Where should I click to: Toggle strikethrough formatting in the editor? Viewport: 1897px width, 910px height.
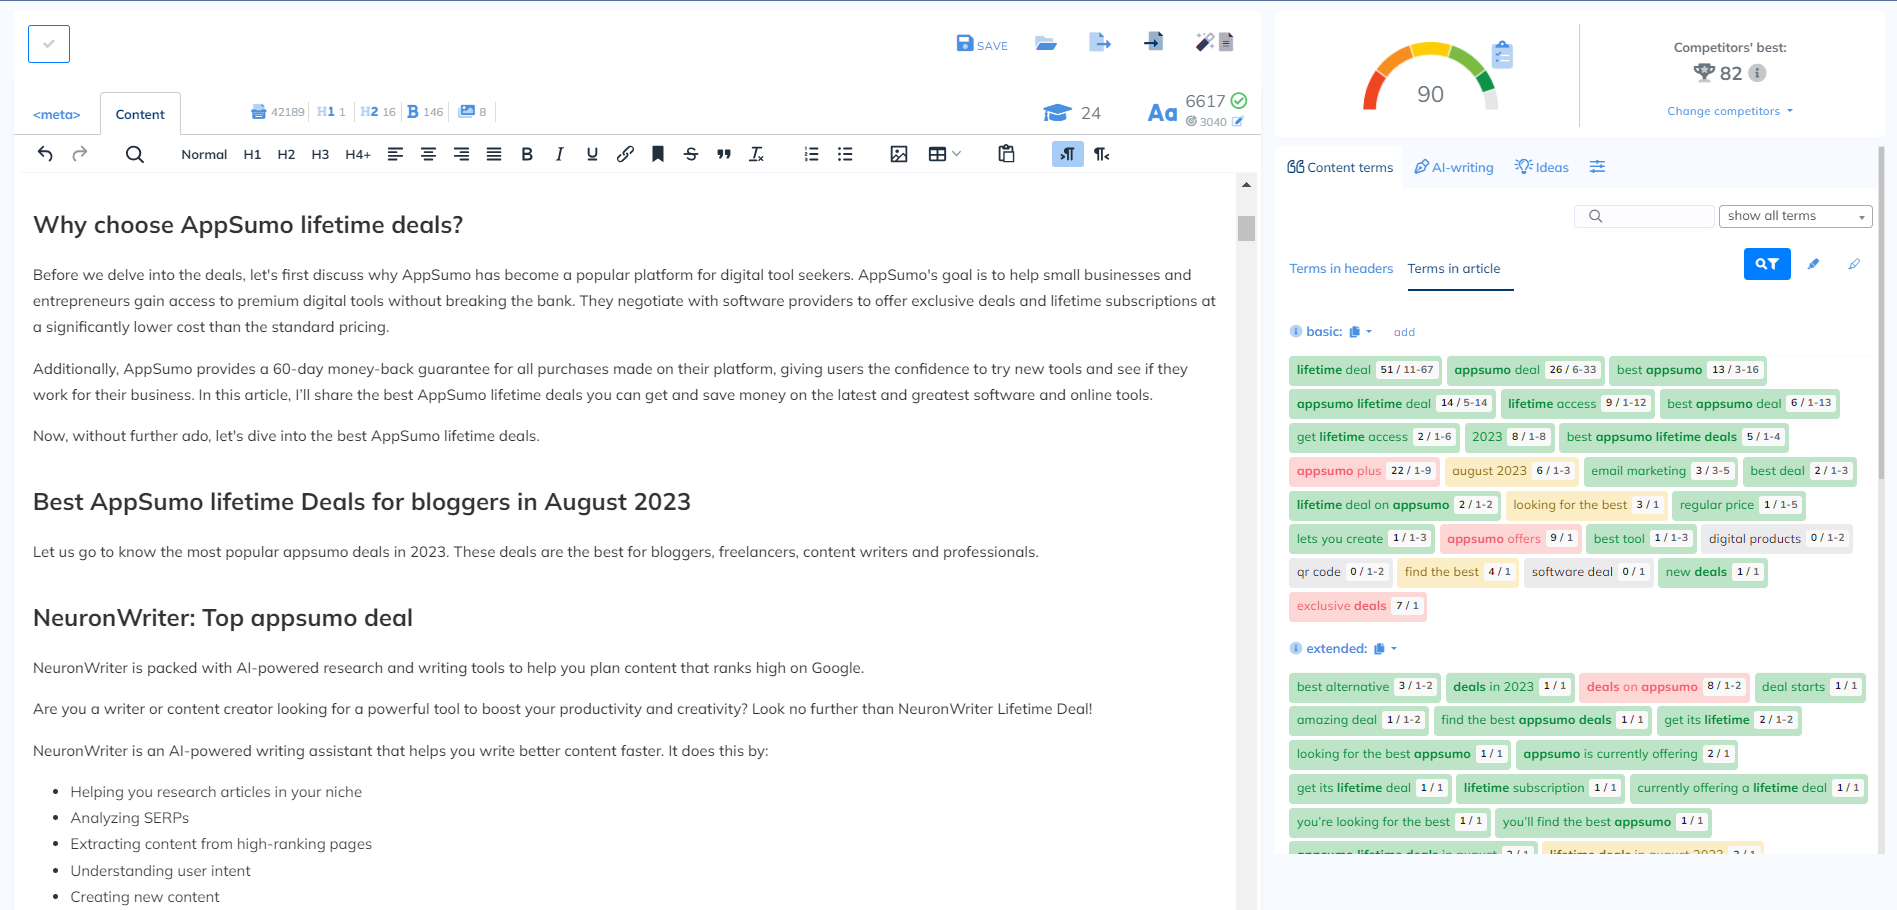[690, 154]
